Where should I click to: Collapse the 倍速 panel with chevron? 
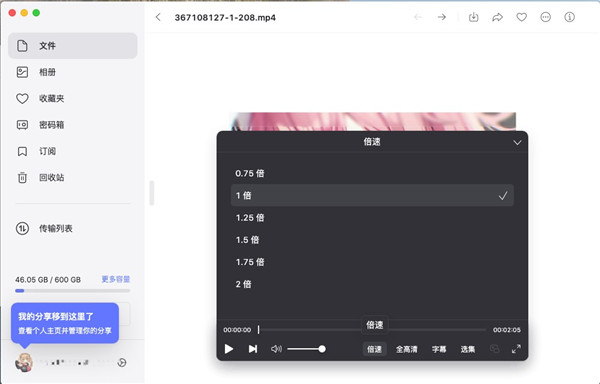517,142
